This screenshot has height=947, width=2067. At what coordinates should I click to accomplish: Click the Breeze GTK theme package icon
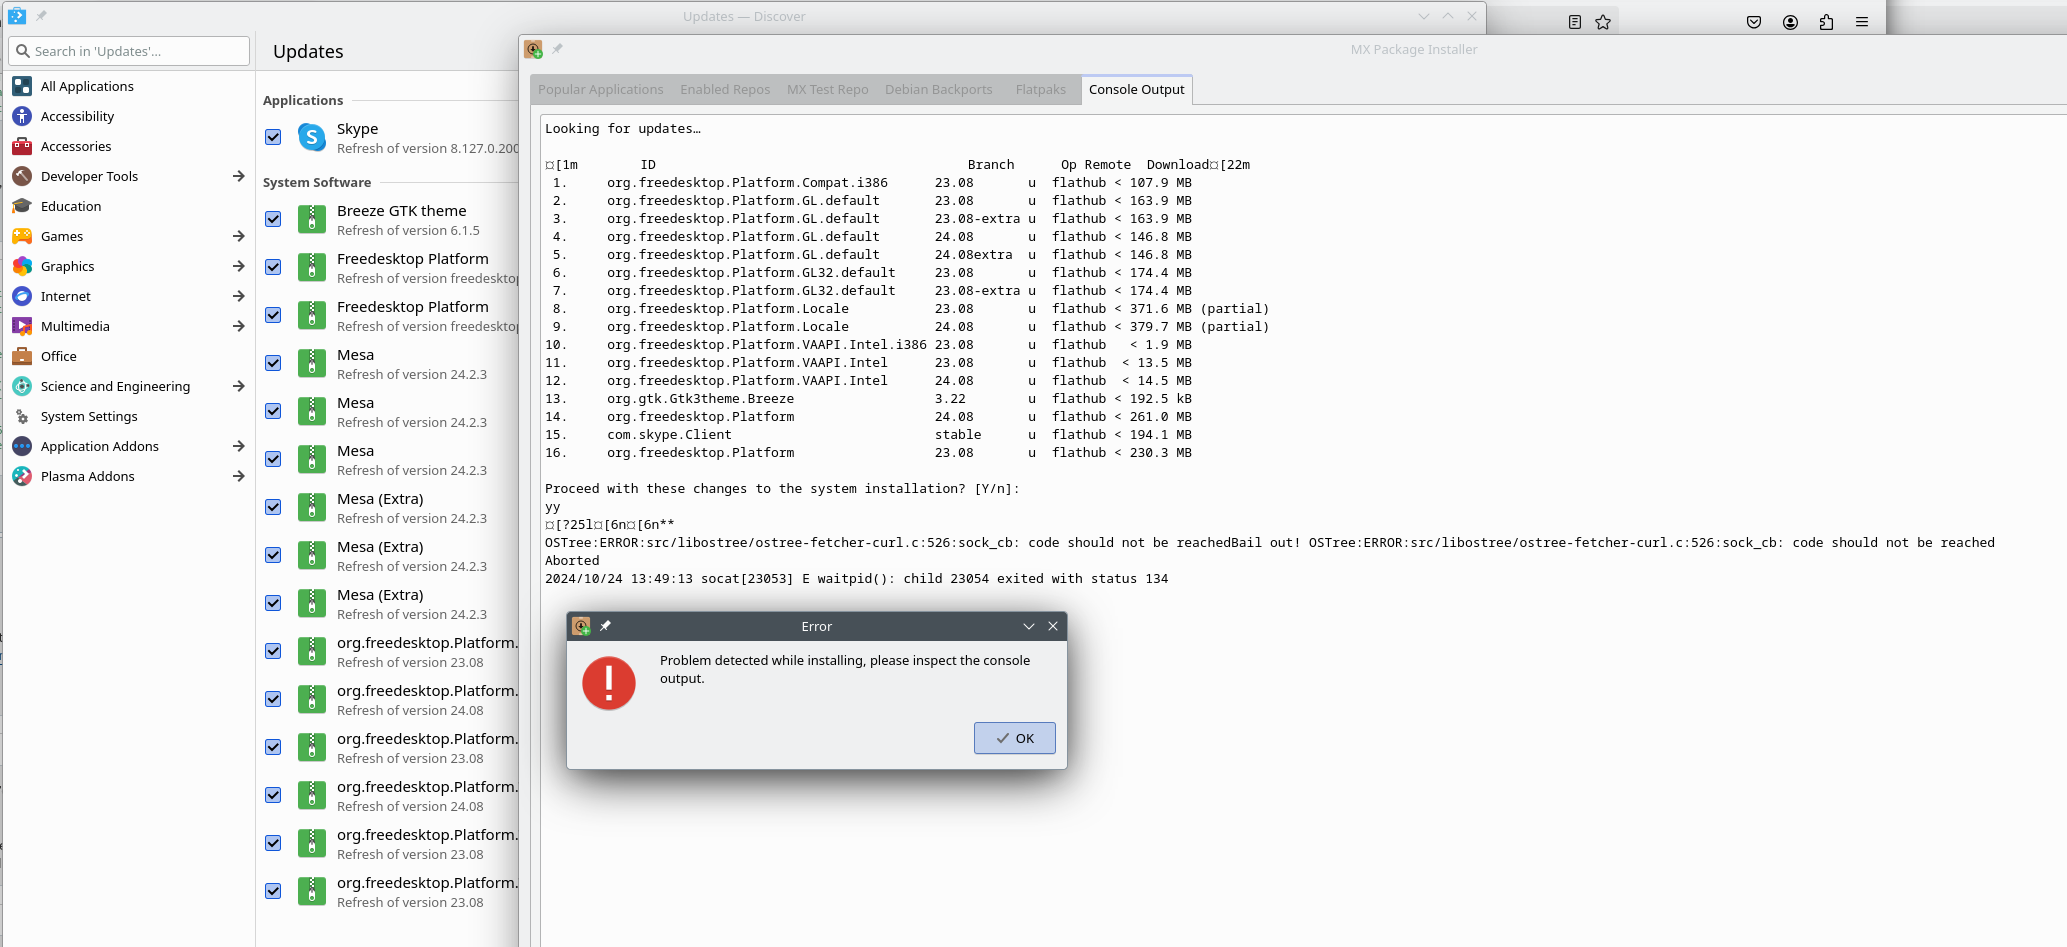312,219
